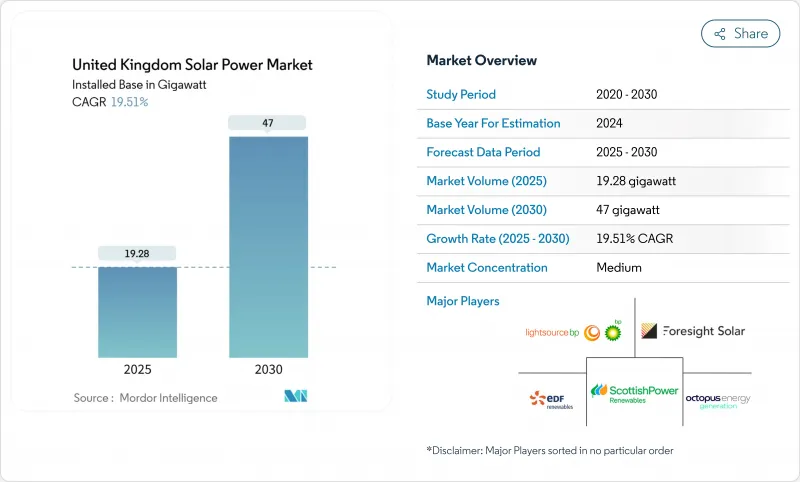The height and width of the screenshot is (482, 800).
Task: Click the Mordor Intelligence logo under the chart
Action: (295, 397)
